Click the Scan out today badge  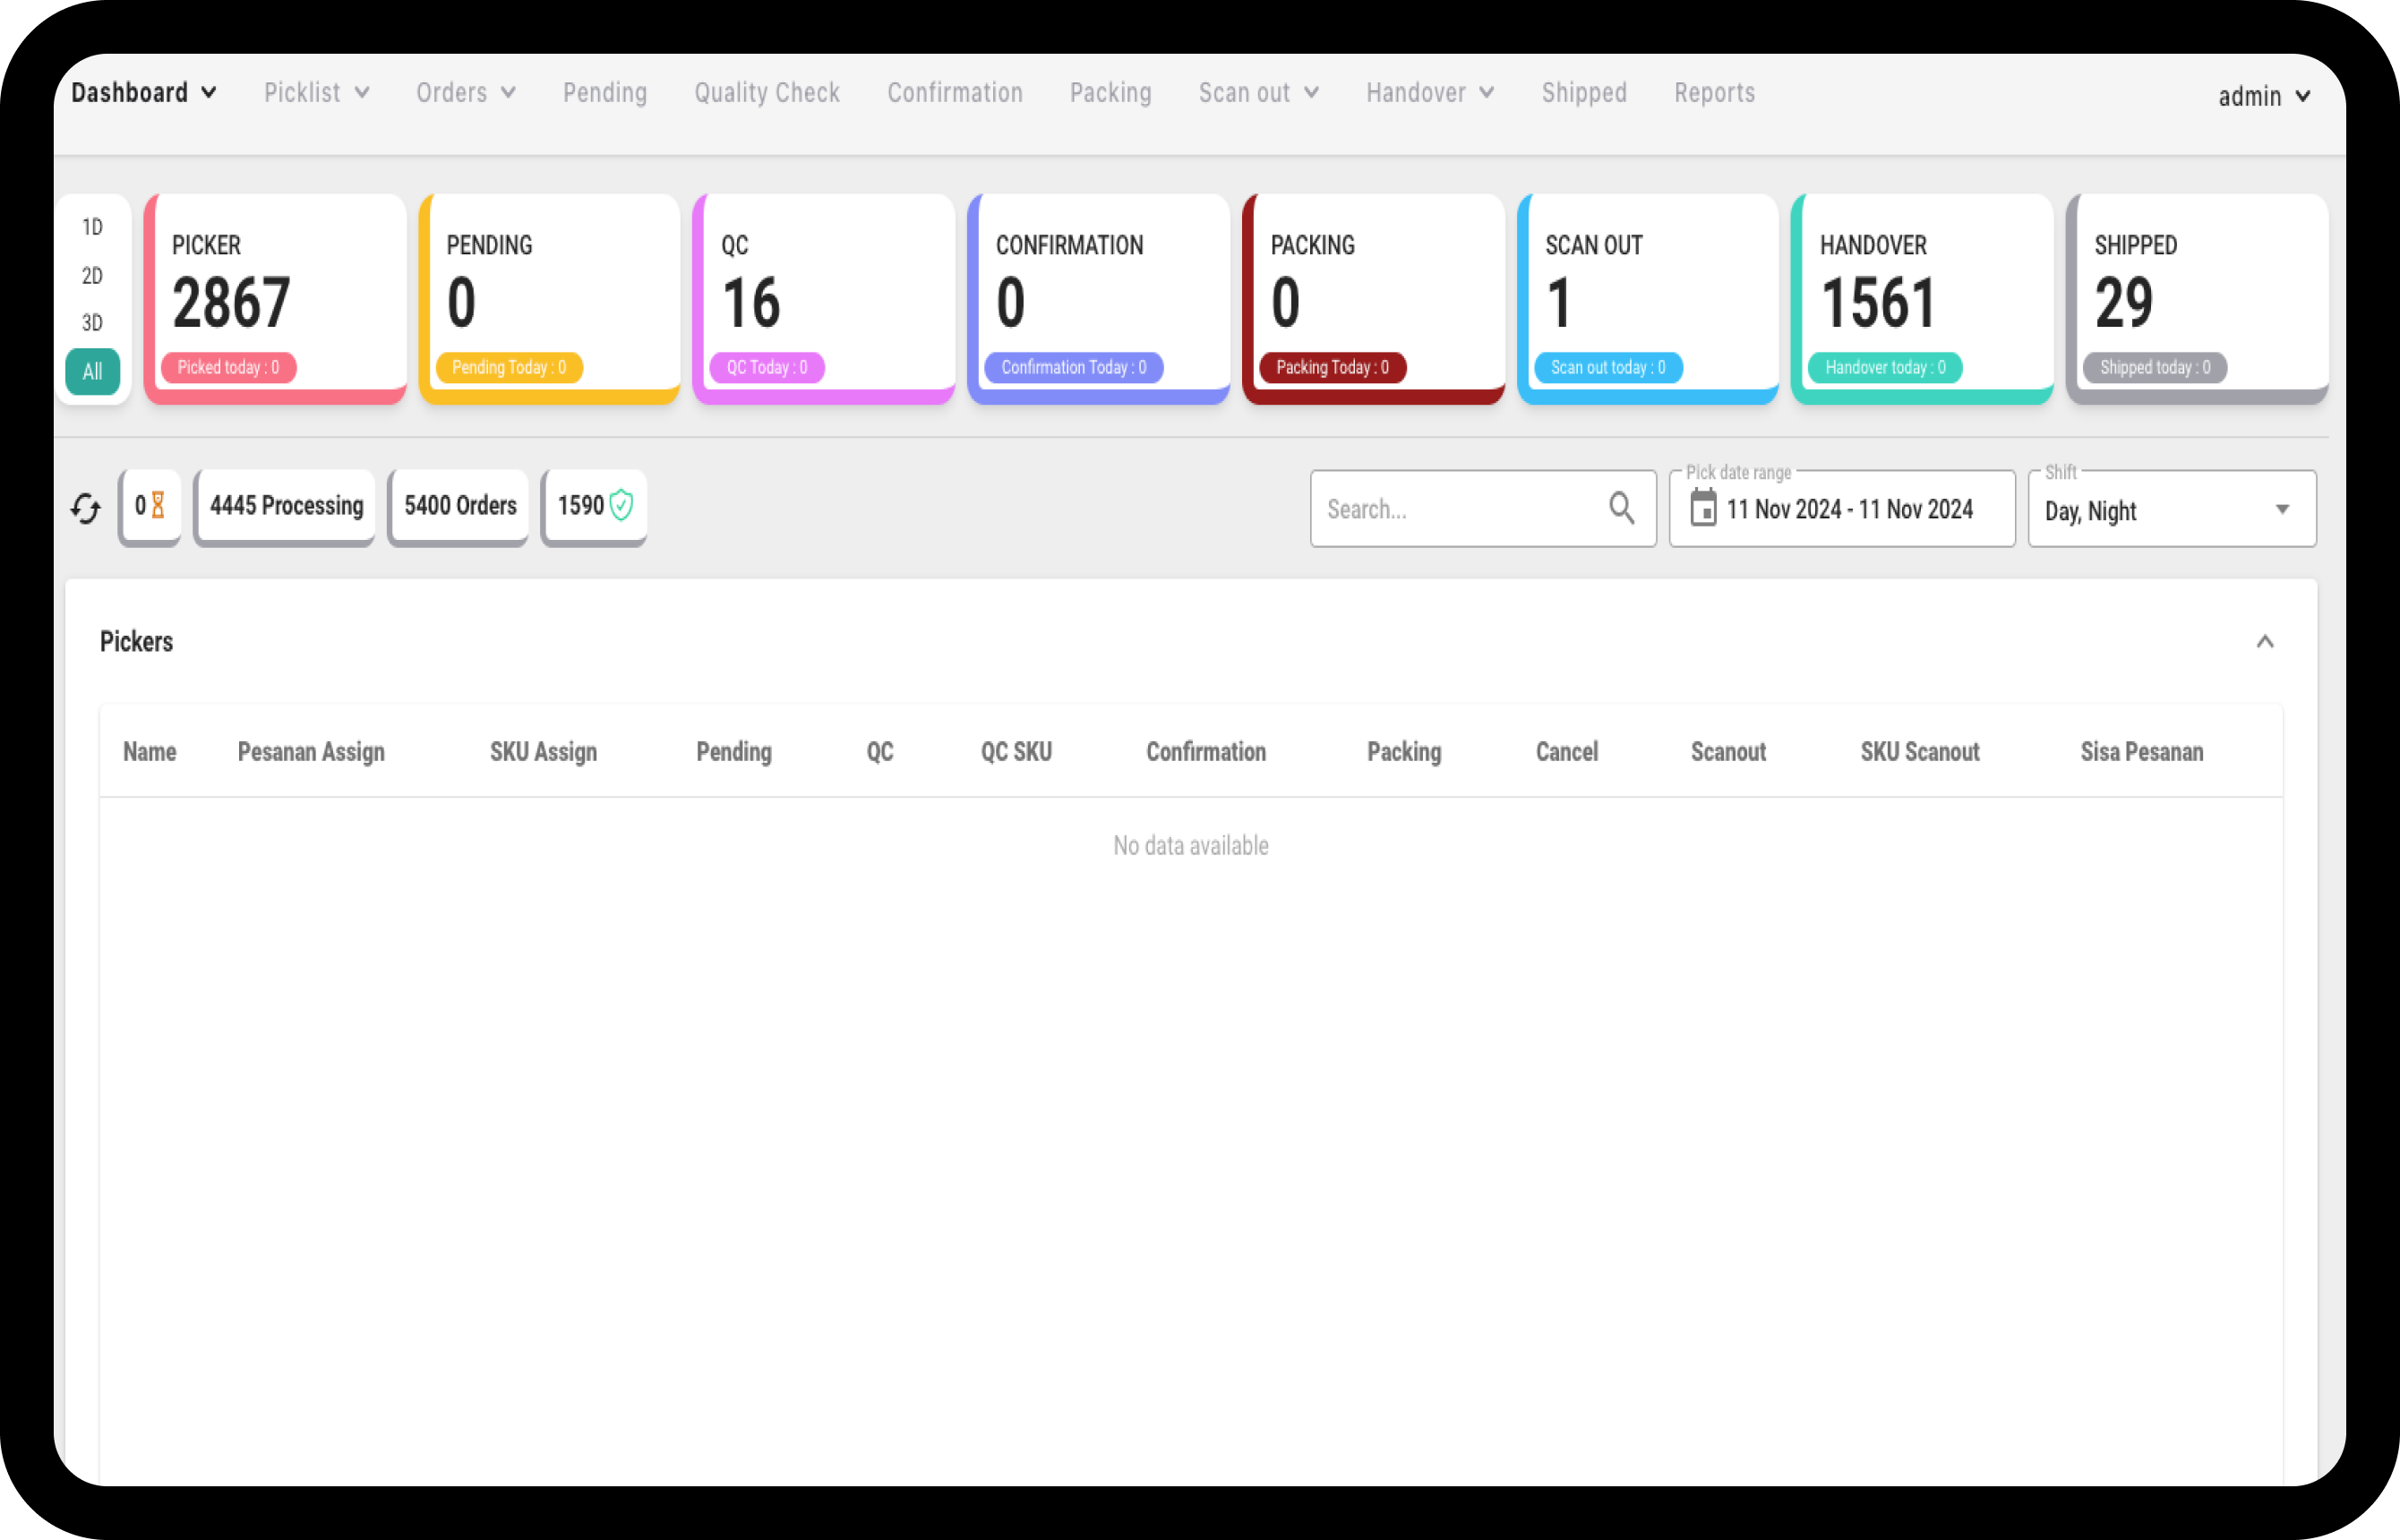[1608, 367]
